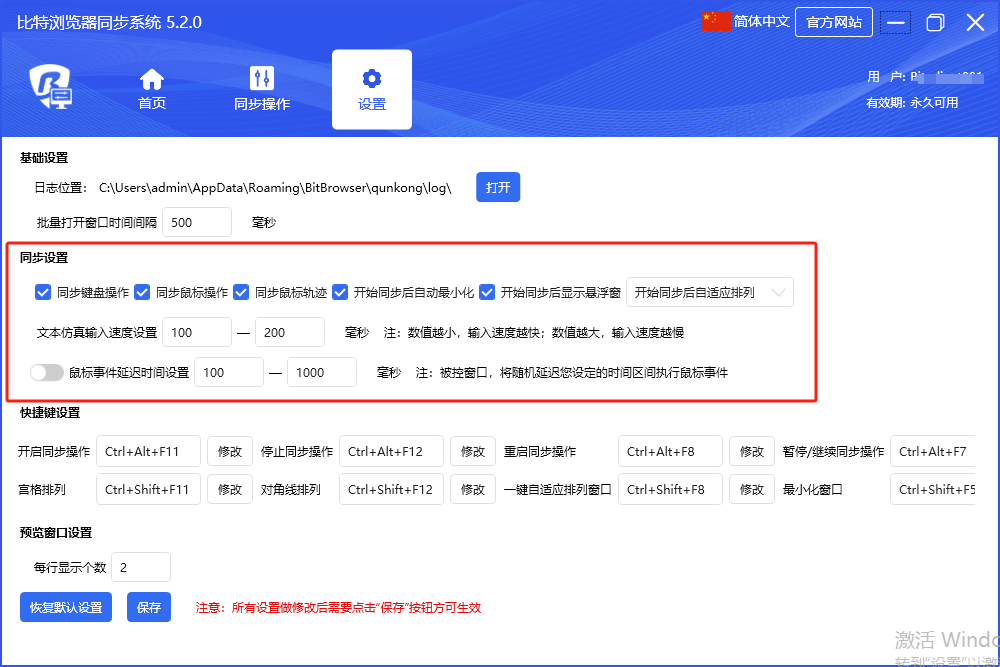Click 打开 log folder button

[x=498, y=188]
